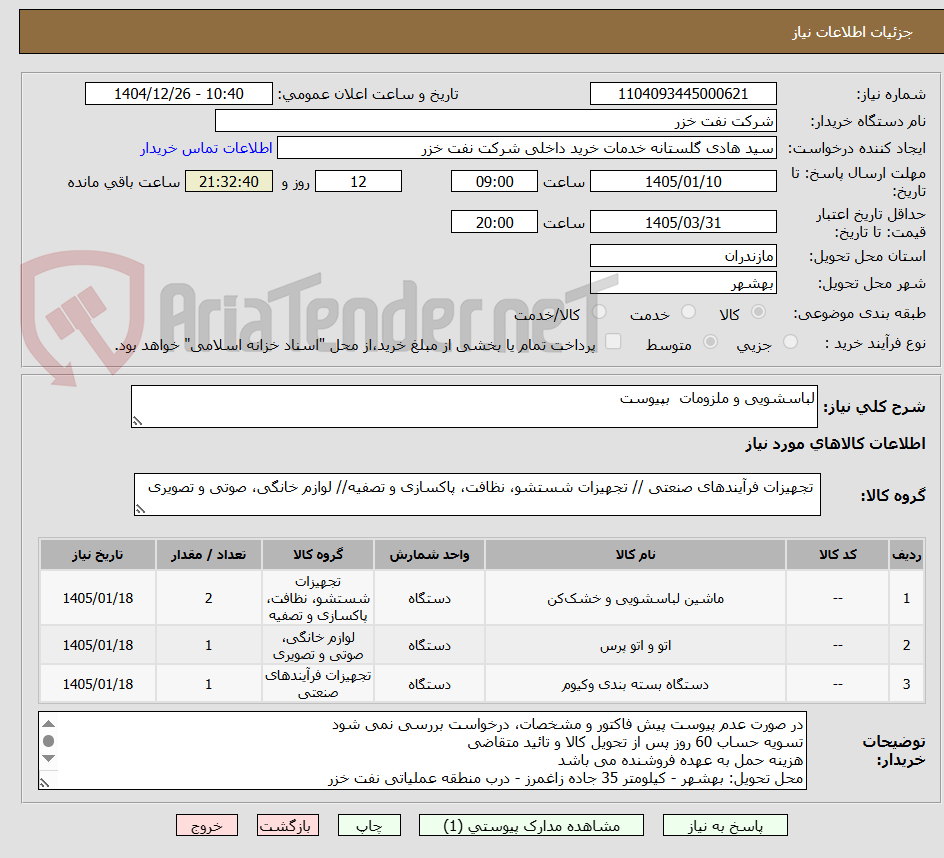Click the remaining time 21:32:40 field
944x858 pixels.
click(229, 181)
